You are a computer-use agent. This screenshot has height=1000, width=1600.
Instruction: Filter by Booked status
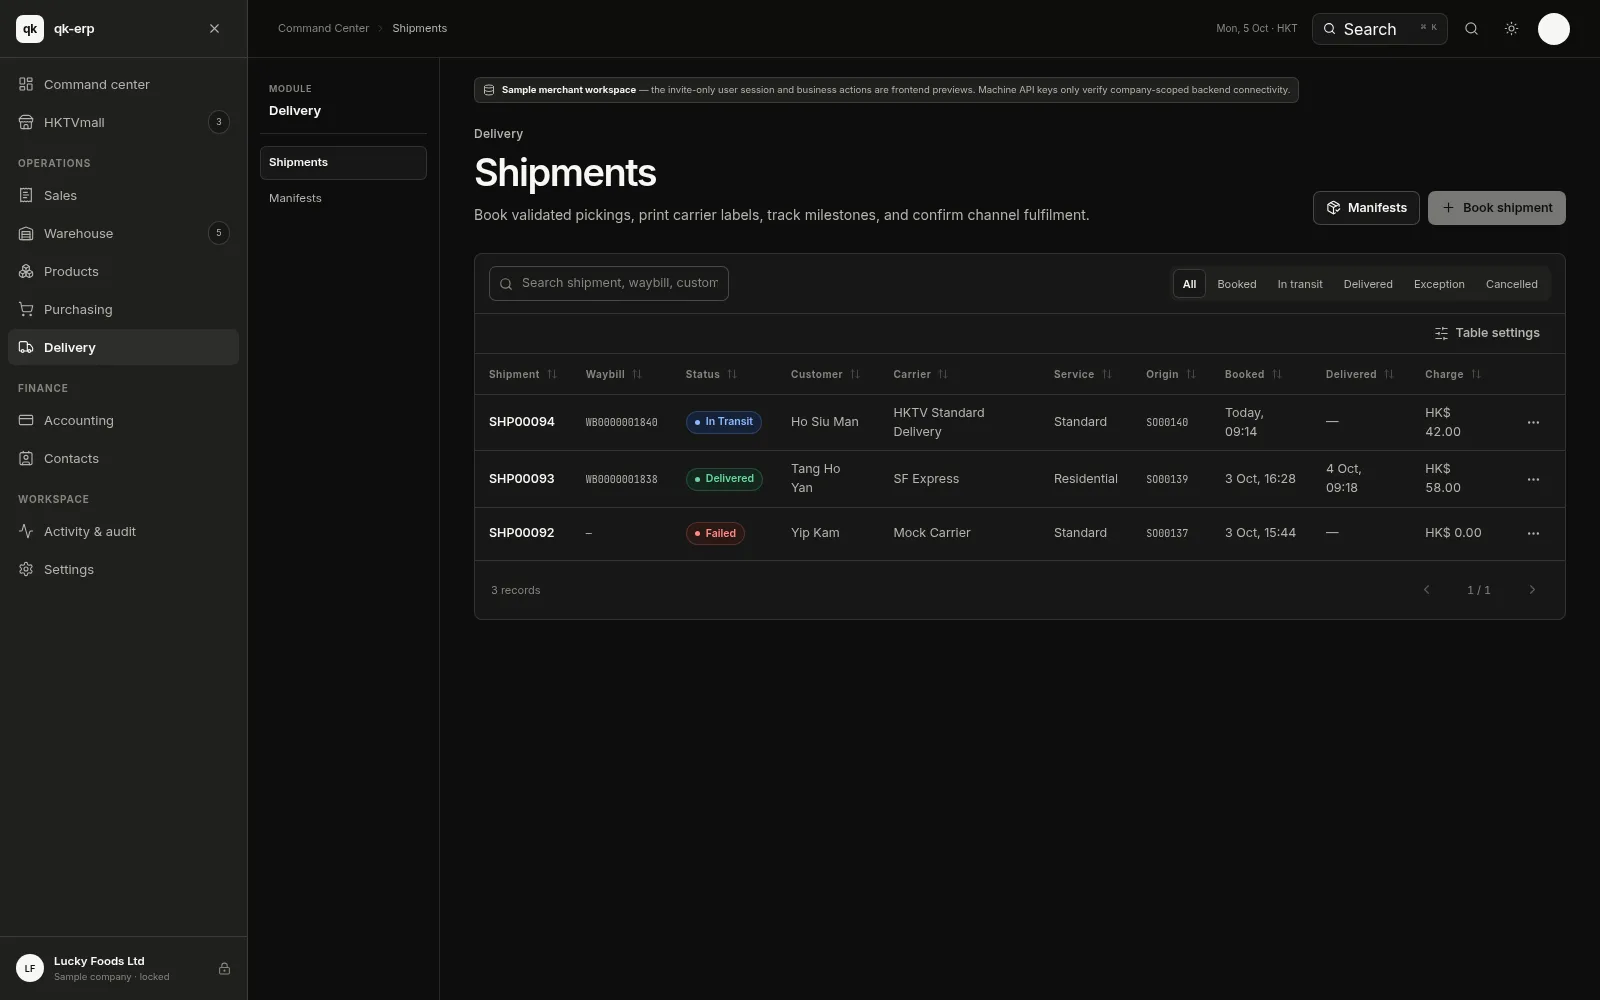tap(1236, 284)
